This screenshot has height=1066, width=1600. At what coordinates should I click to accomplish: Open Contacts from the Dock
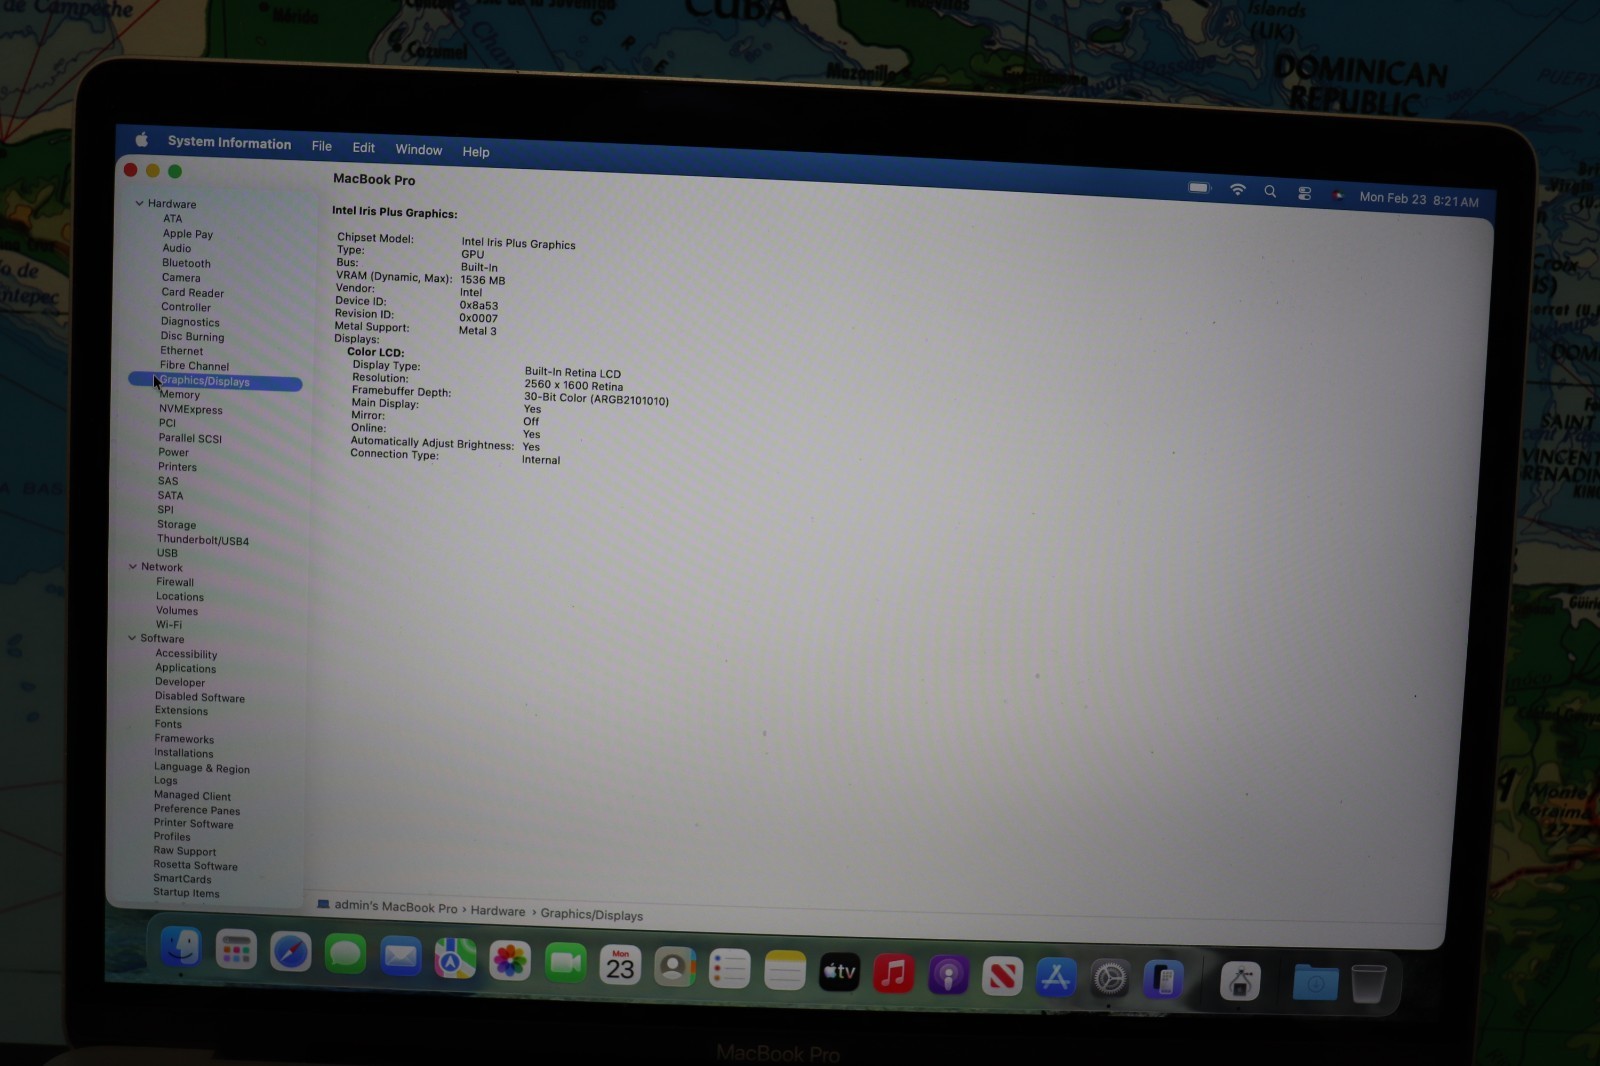click(x=675, y=967)
